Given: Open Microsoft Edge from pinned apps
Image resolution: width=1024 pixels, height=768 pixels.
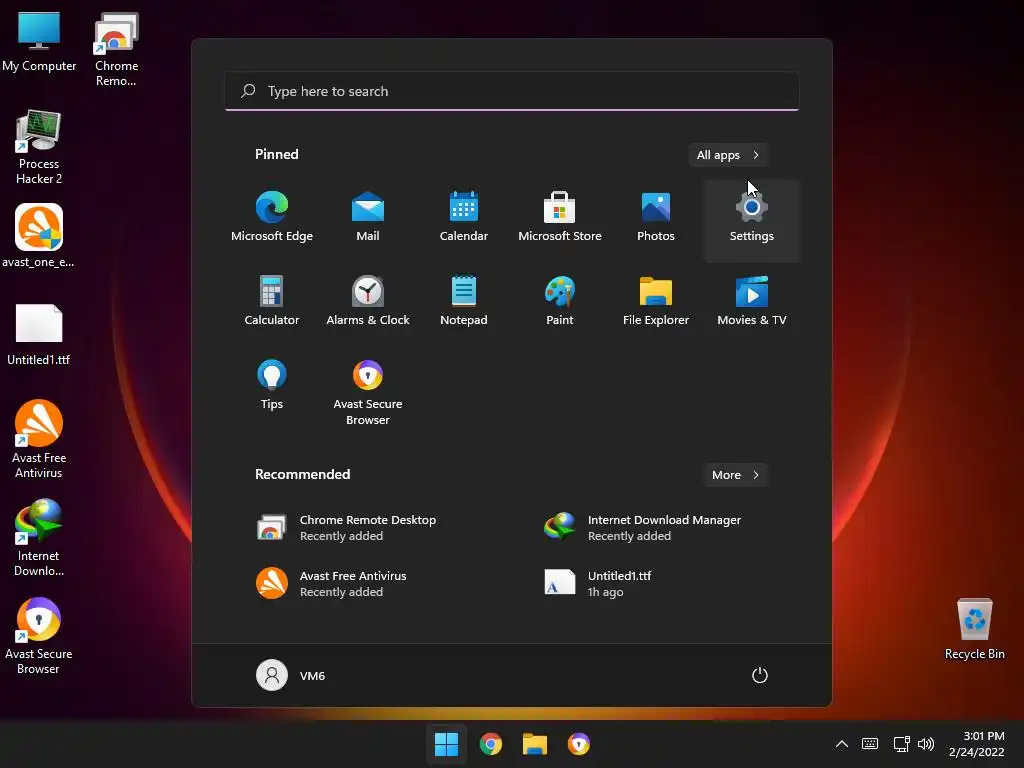Looking at the screenshot, I should point(272,219).
